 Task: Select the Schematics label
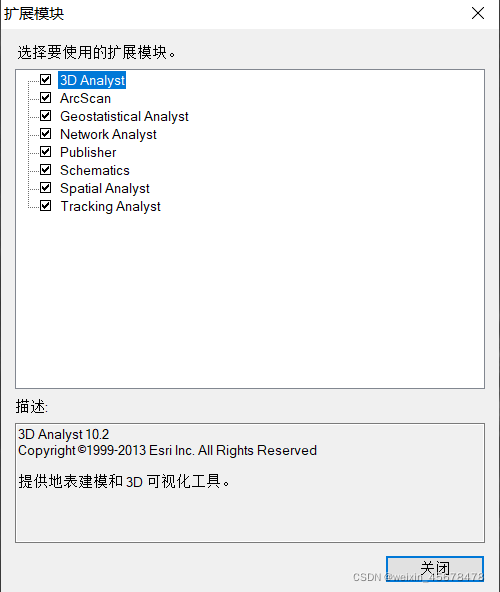(95, 170)
